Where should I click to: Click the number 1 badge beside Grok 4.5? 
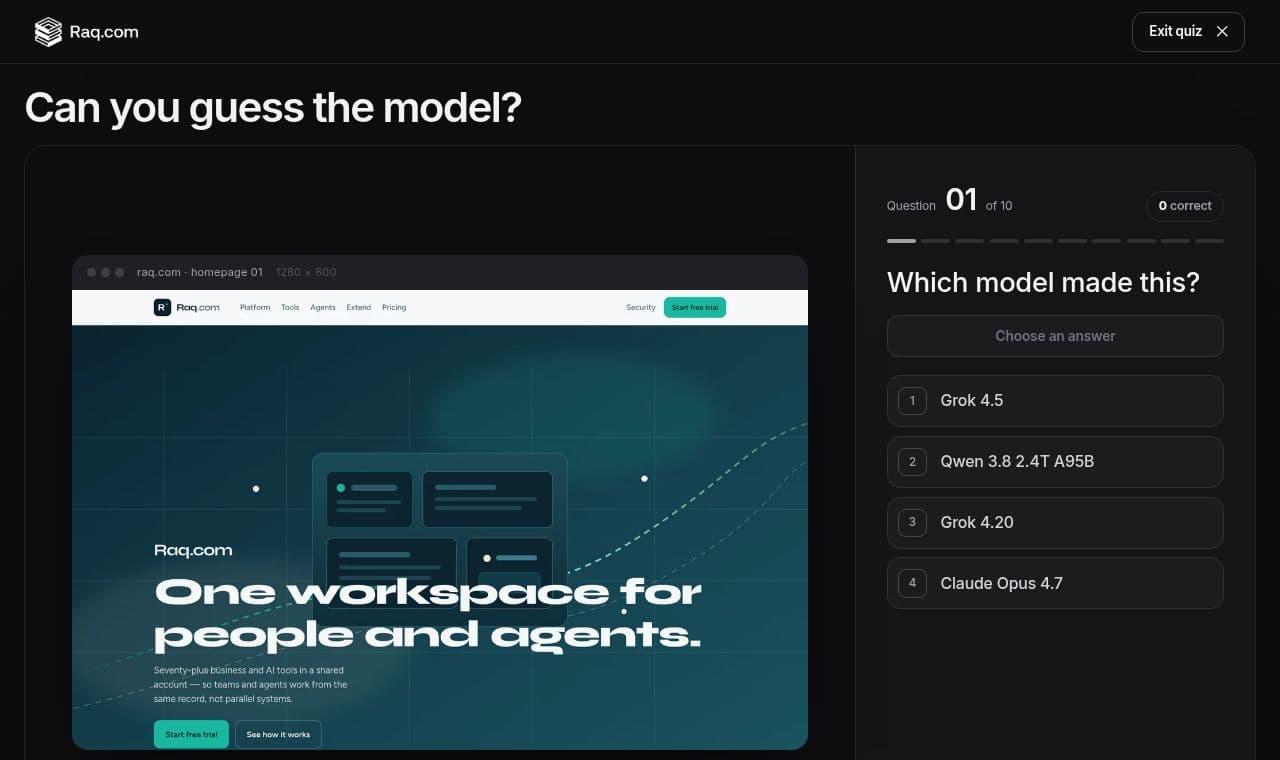(912, 401)
